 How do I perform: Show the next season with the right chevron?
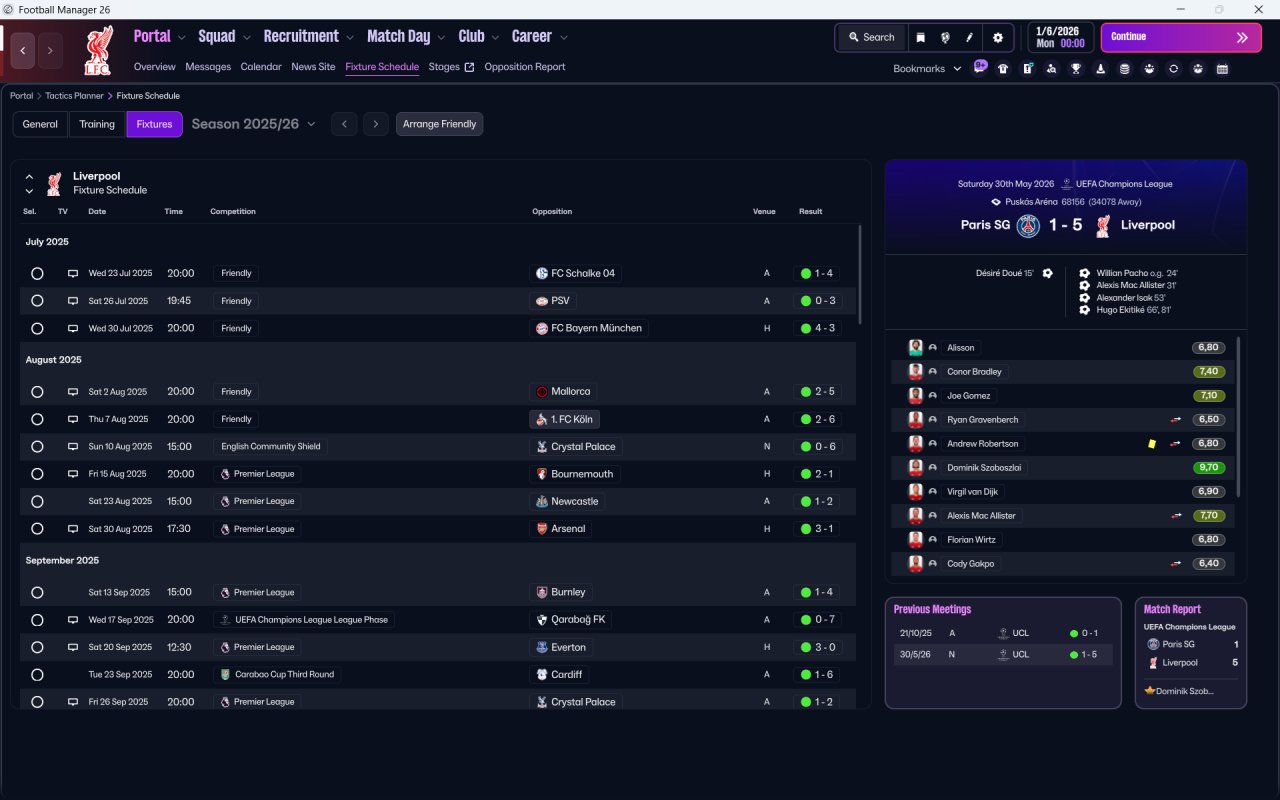[x=375, y=124]
